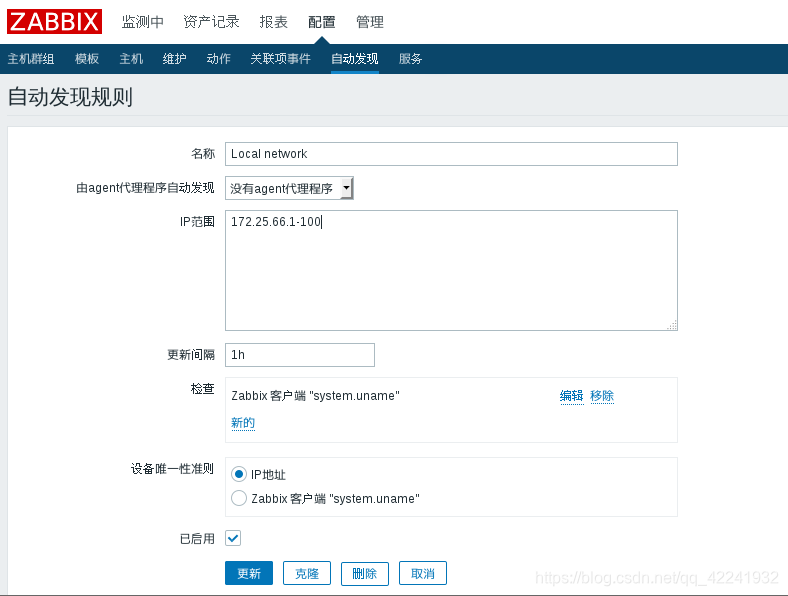Open the 报表 top menu

point(273,22)
